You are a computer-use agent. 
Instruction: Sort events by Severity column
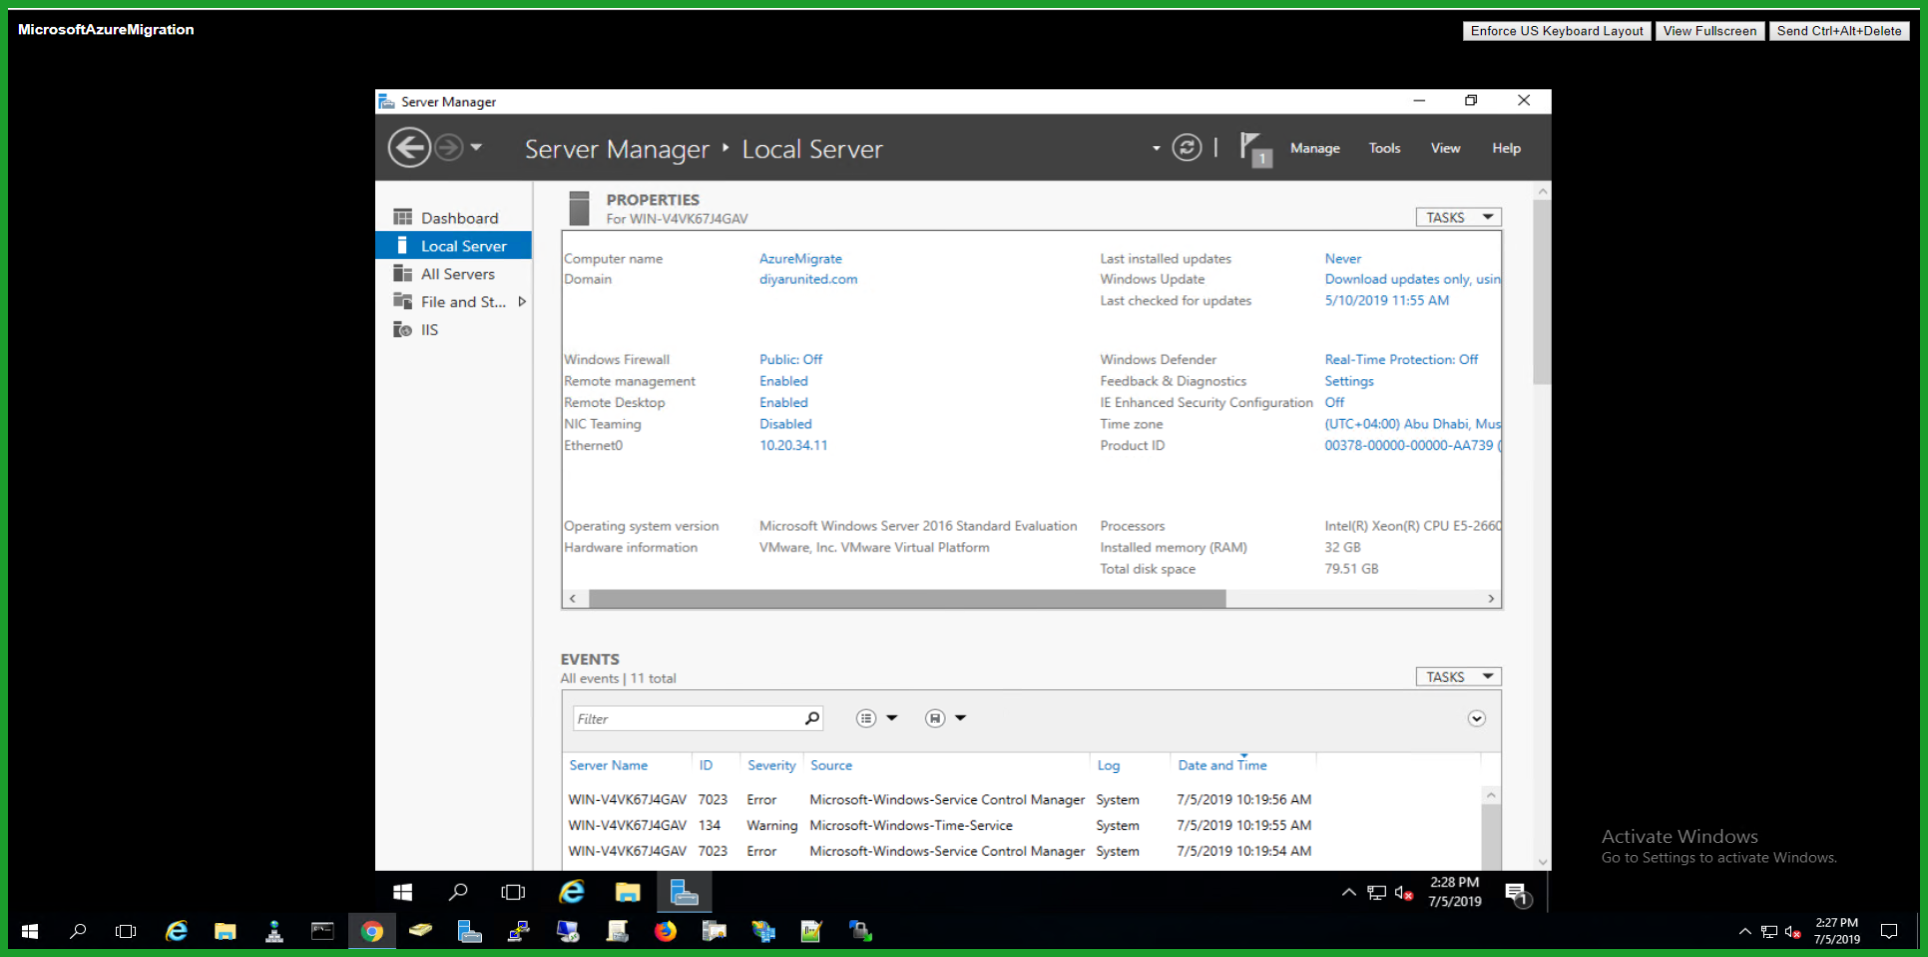(x=771, y=765)
